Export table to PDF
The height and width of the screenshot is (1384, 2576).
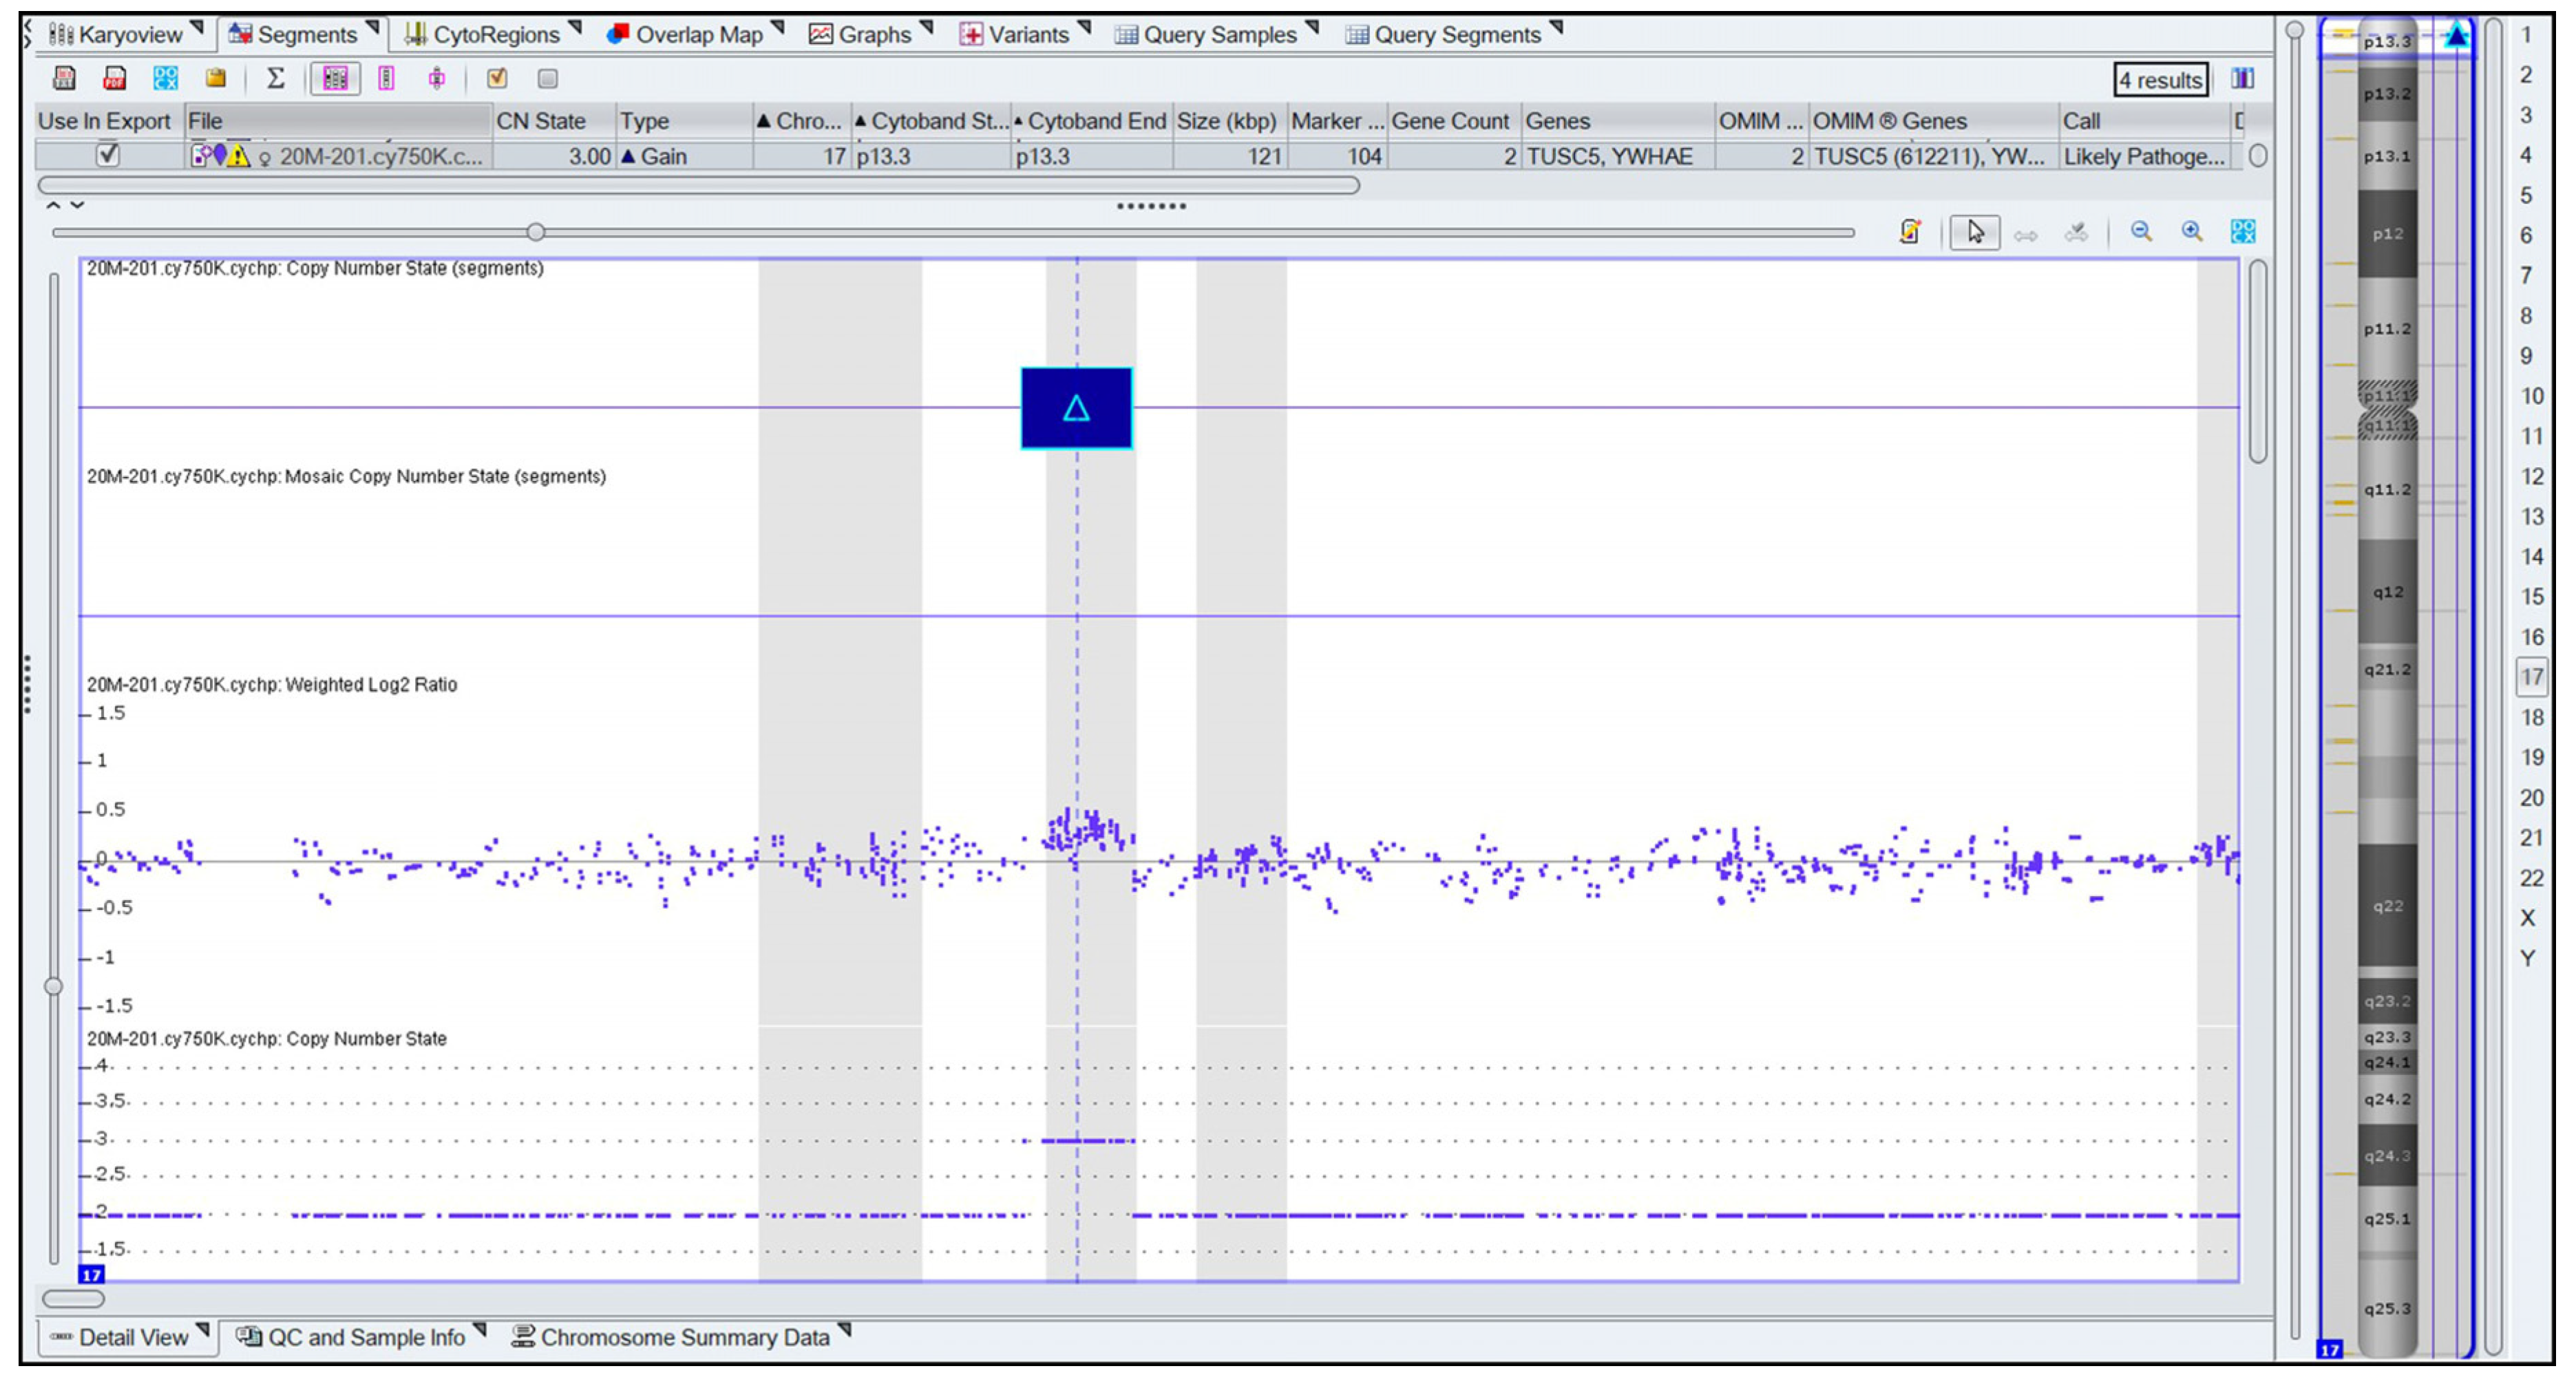tap(114, 78)
